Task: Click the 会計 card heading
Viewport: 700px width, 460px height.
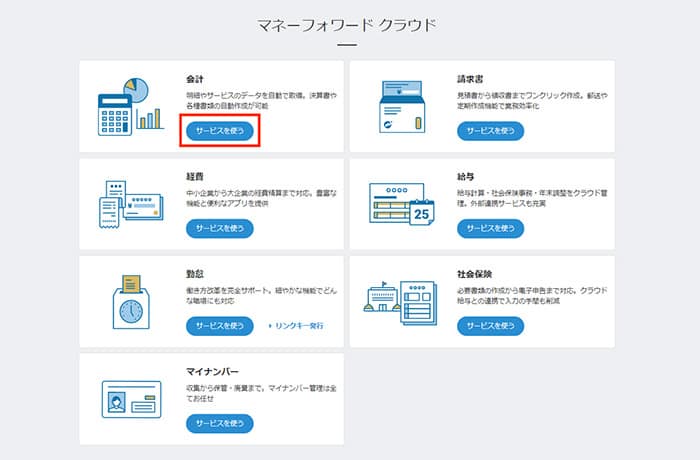Action: (195, 76)
